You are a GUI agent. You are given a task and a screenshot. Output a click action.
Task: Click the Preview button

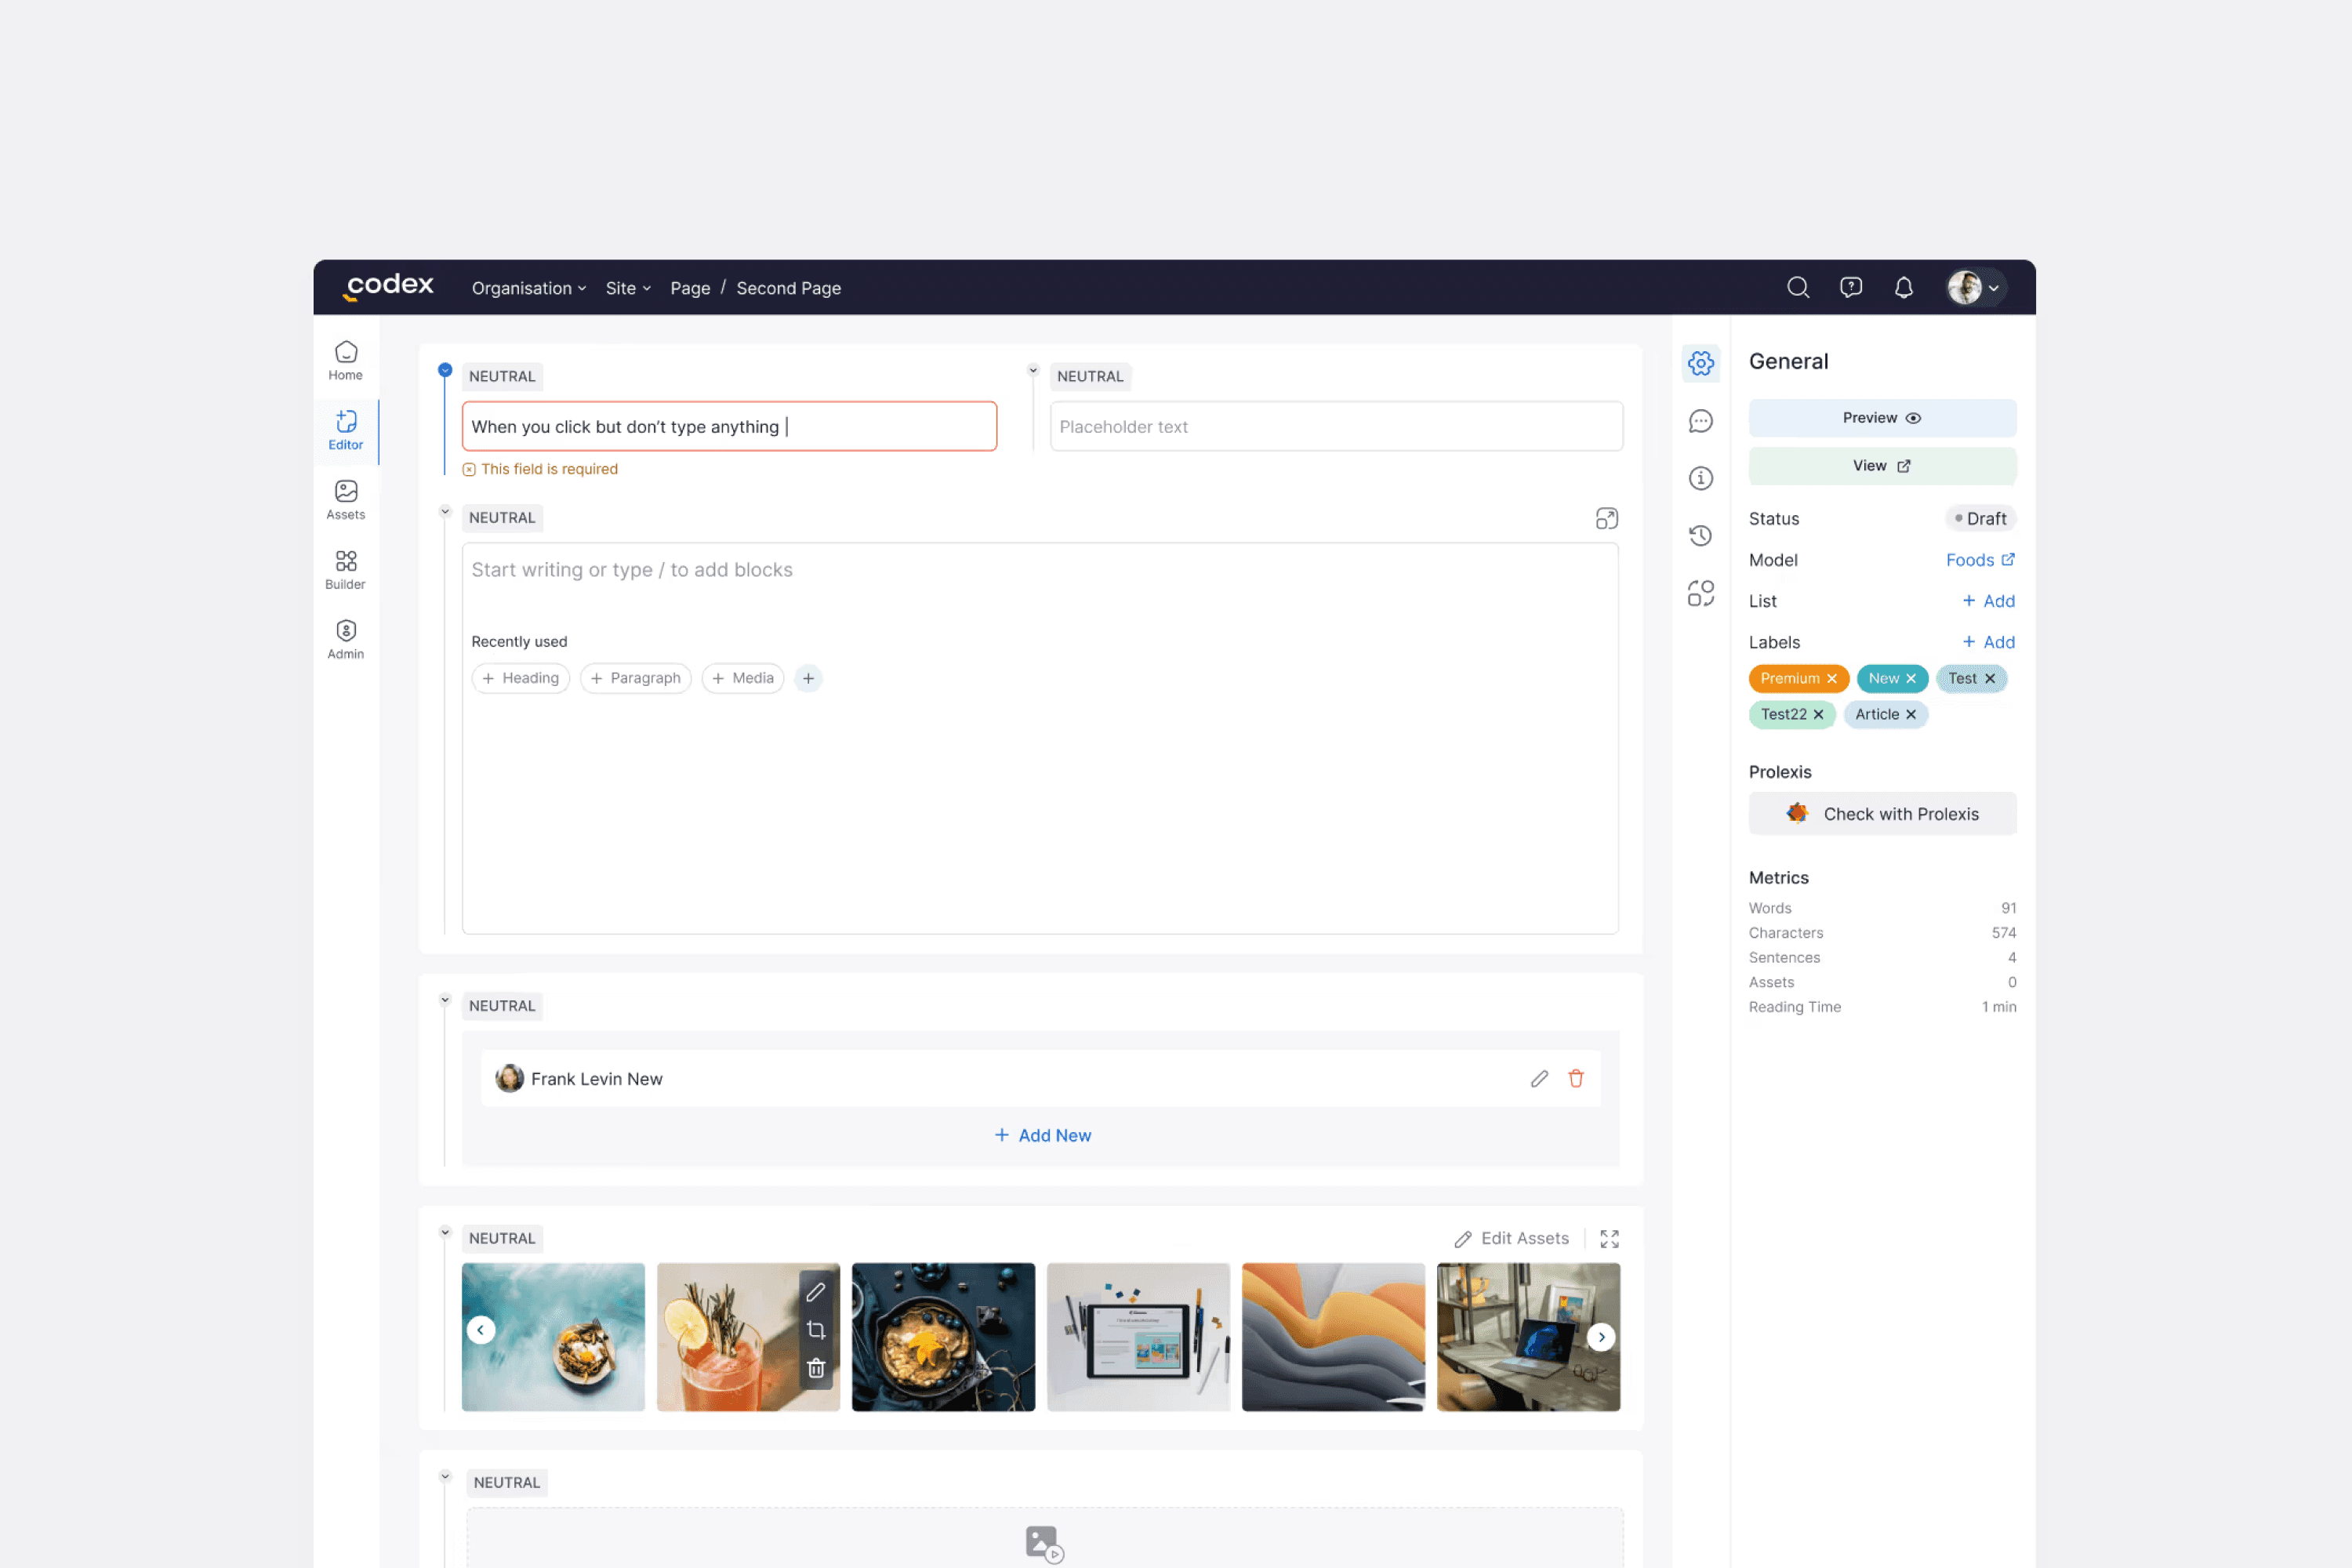pyautogui.click(x=1881, y=418)
